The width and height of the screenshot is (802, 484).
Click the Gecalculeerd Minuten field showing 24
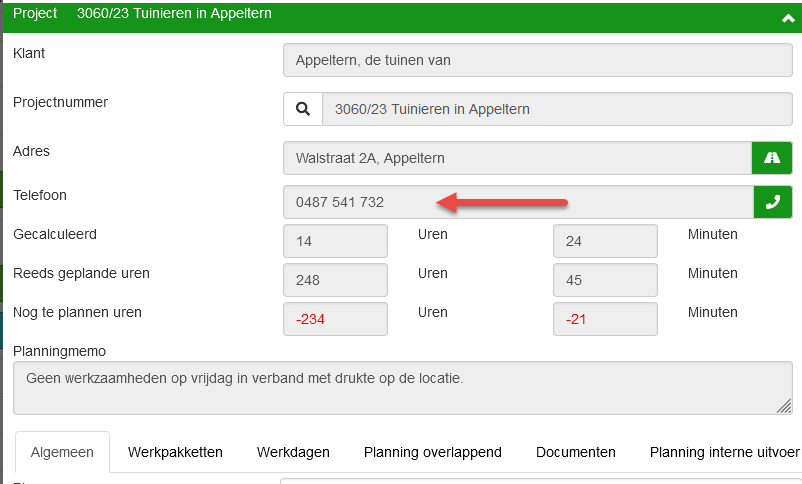pyautogui.click(x=605, y=241)
